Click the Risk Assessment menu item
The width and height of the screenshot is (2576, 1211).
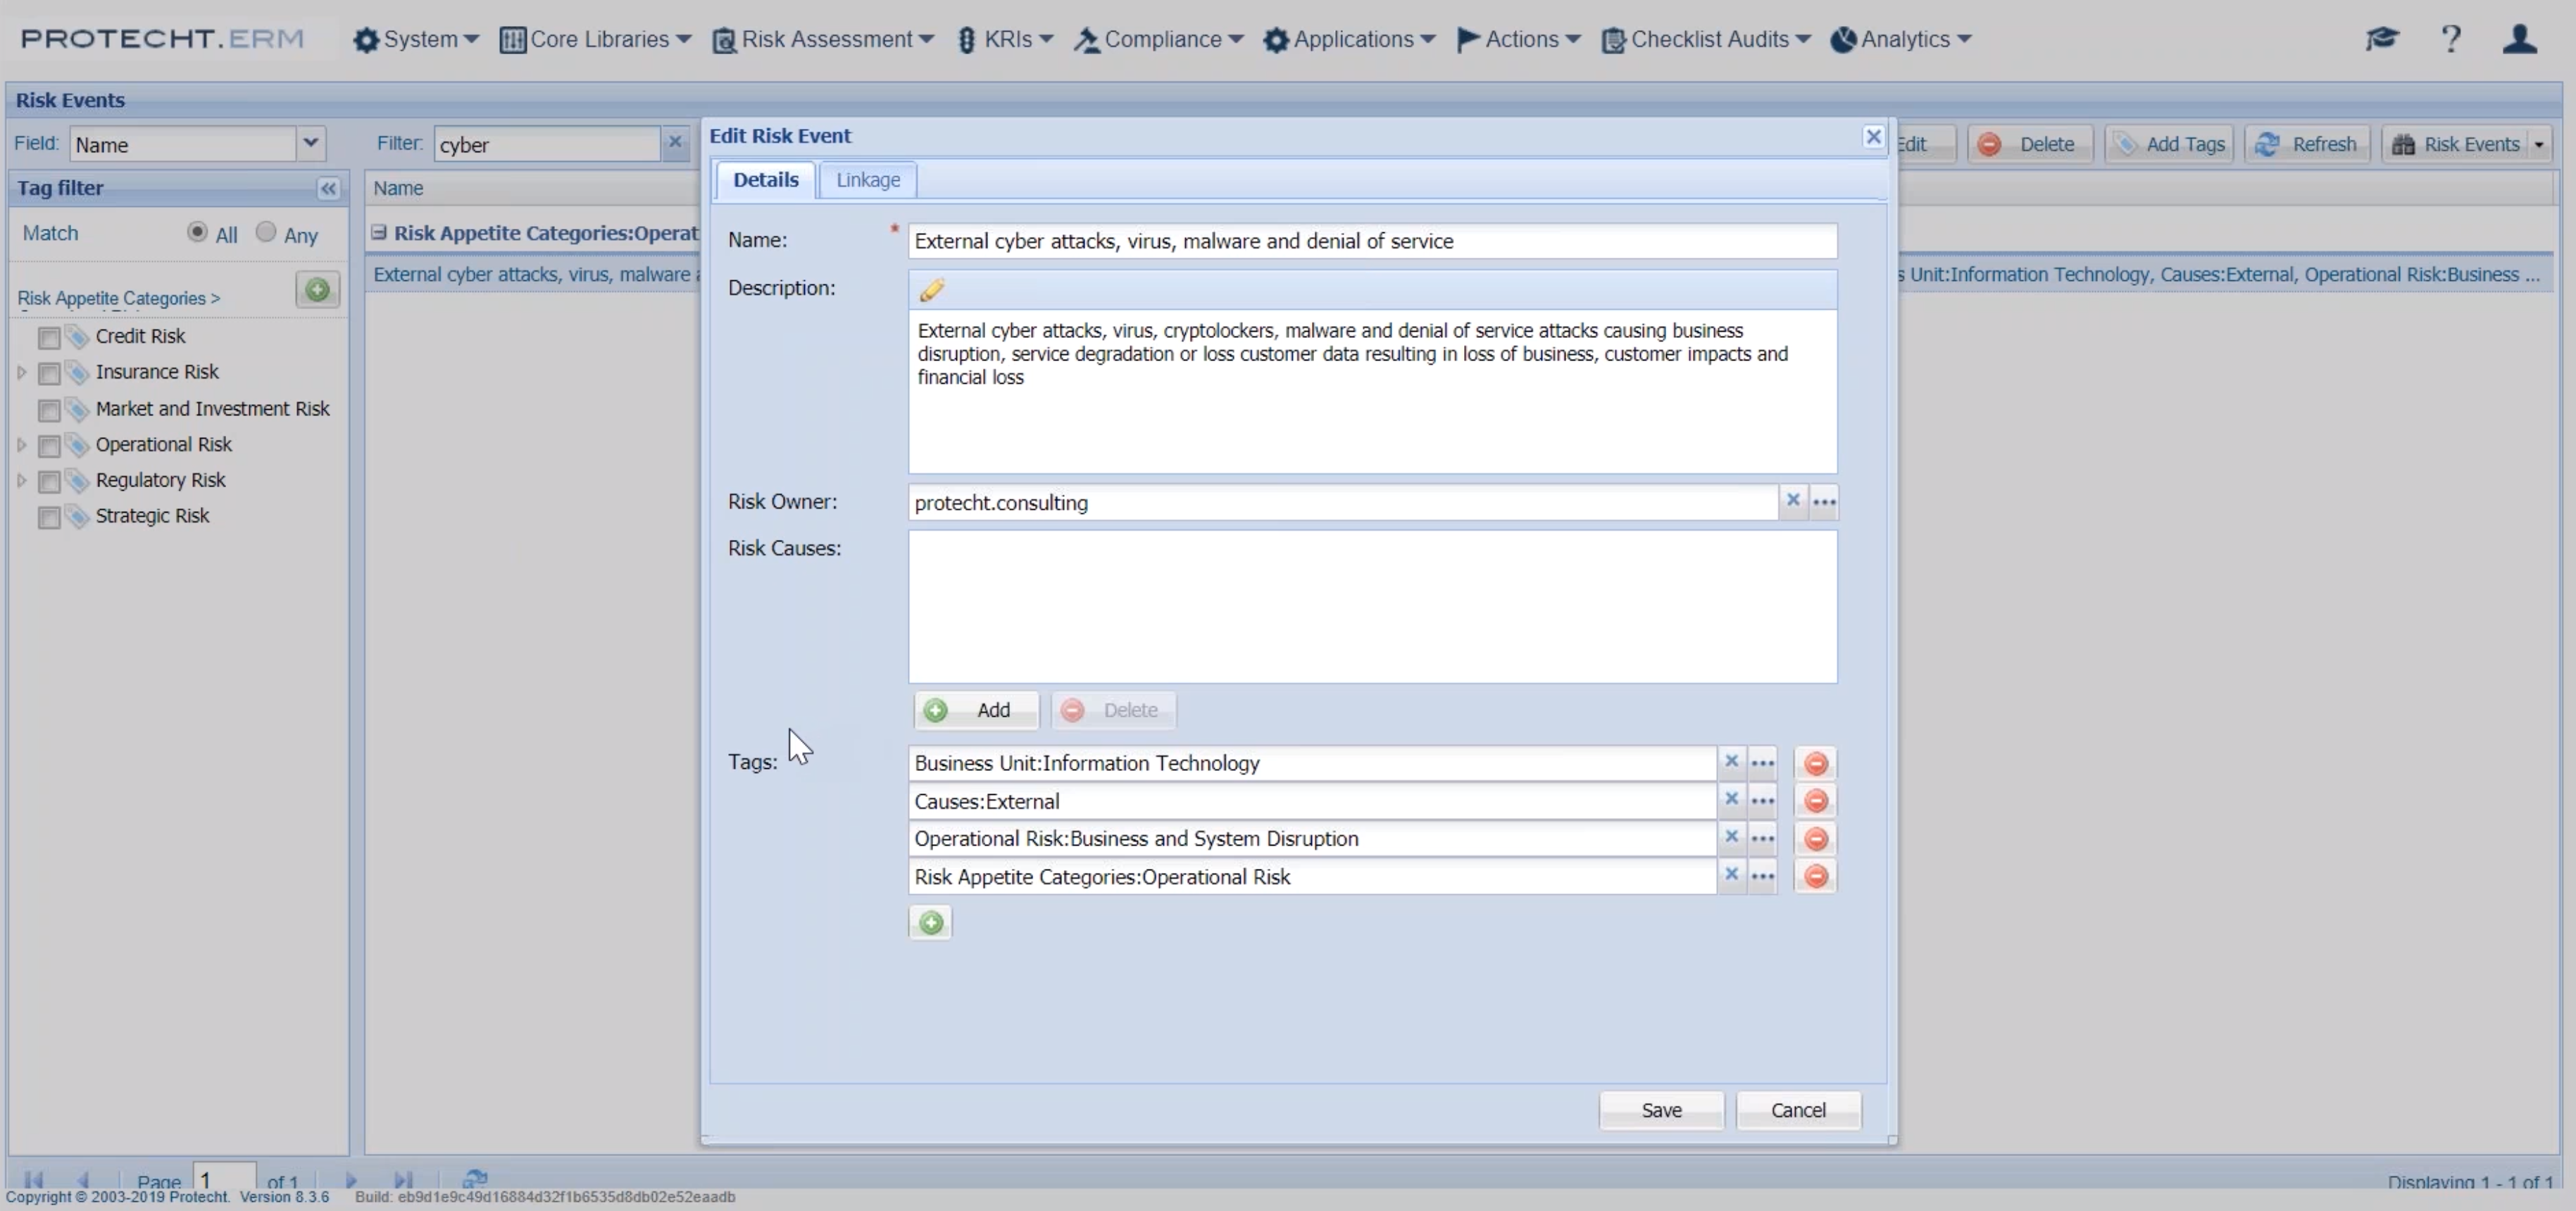tap(821, 39)
